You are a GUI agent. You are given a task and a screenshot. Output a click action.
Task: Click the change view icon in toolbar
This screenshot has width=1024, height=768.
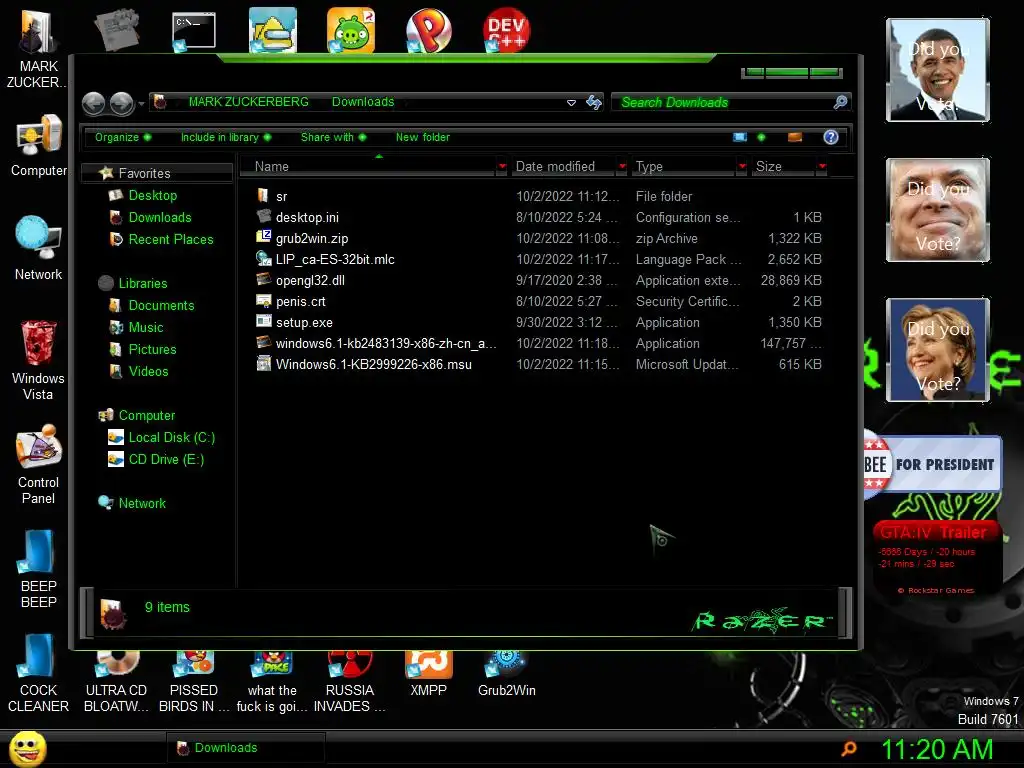[740, 137]
